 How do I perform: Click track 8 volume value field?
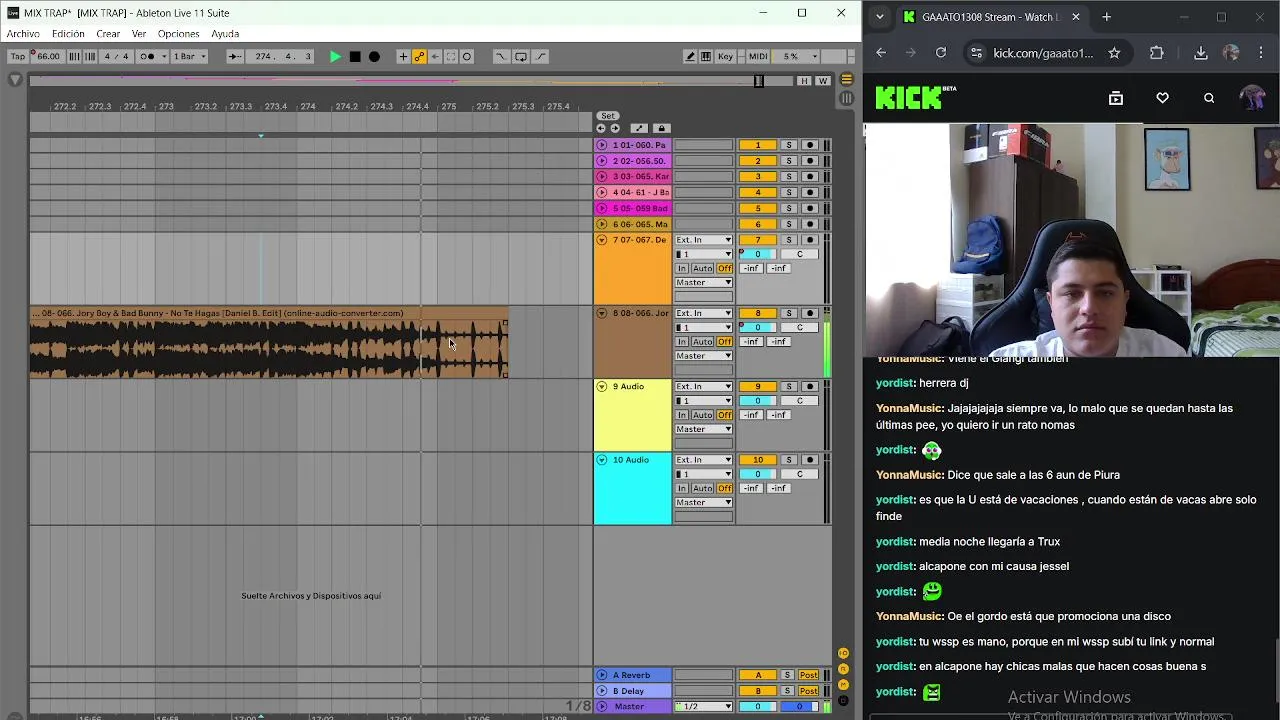(758, 327)
